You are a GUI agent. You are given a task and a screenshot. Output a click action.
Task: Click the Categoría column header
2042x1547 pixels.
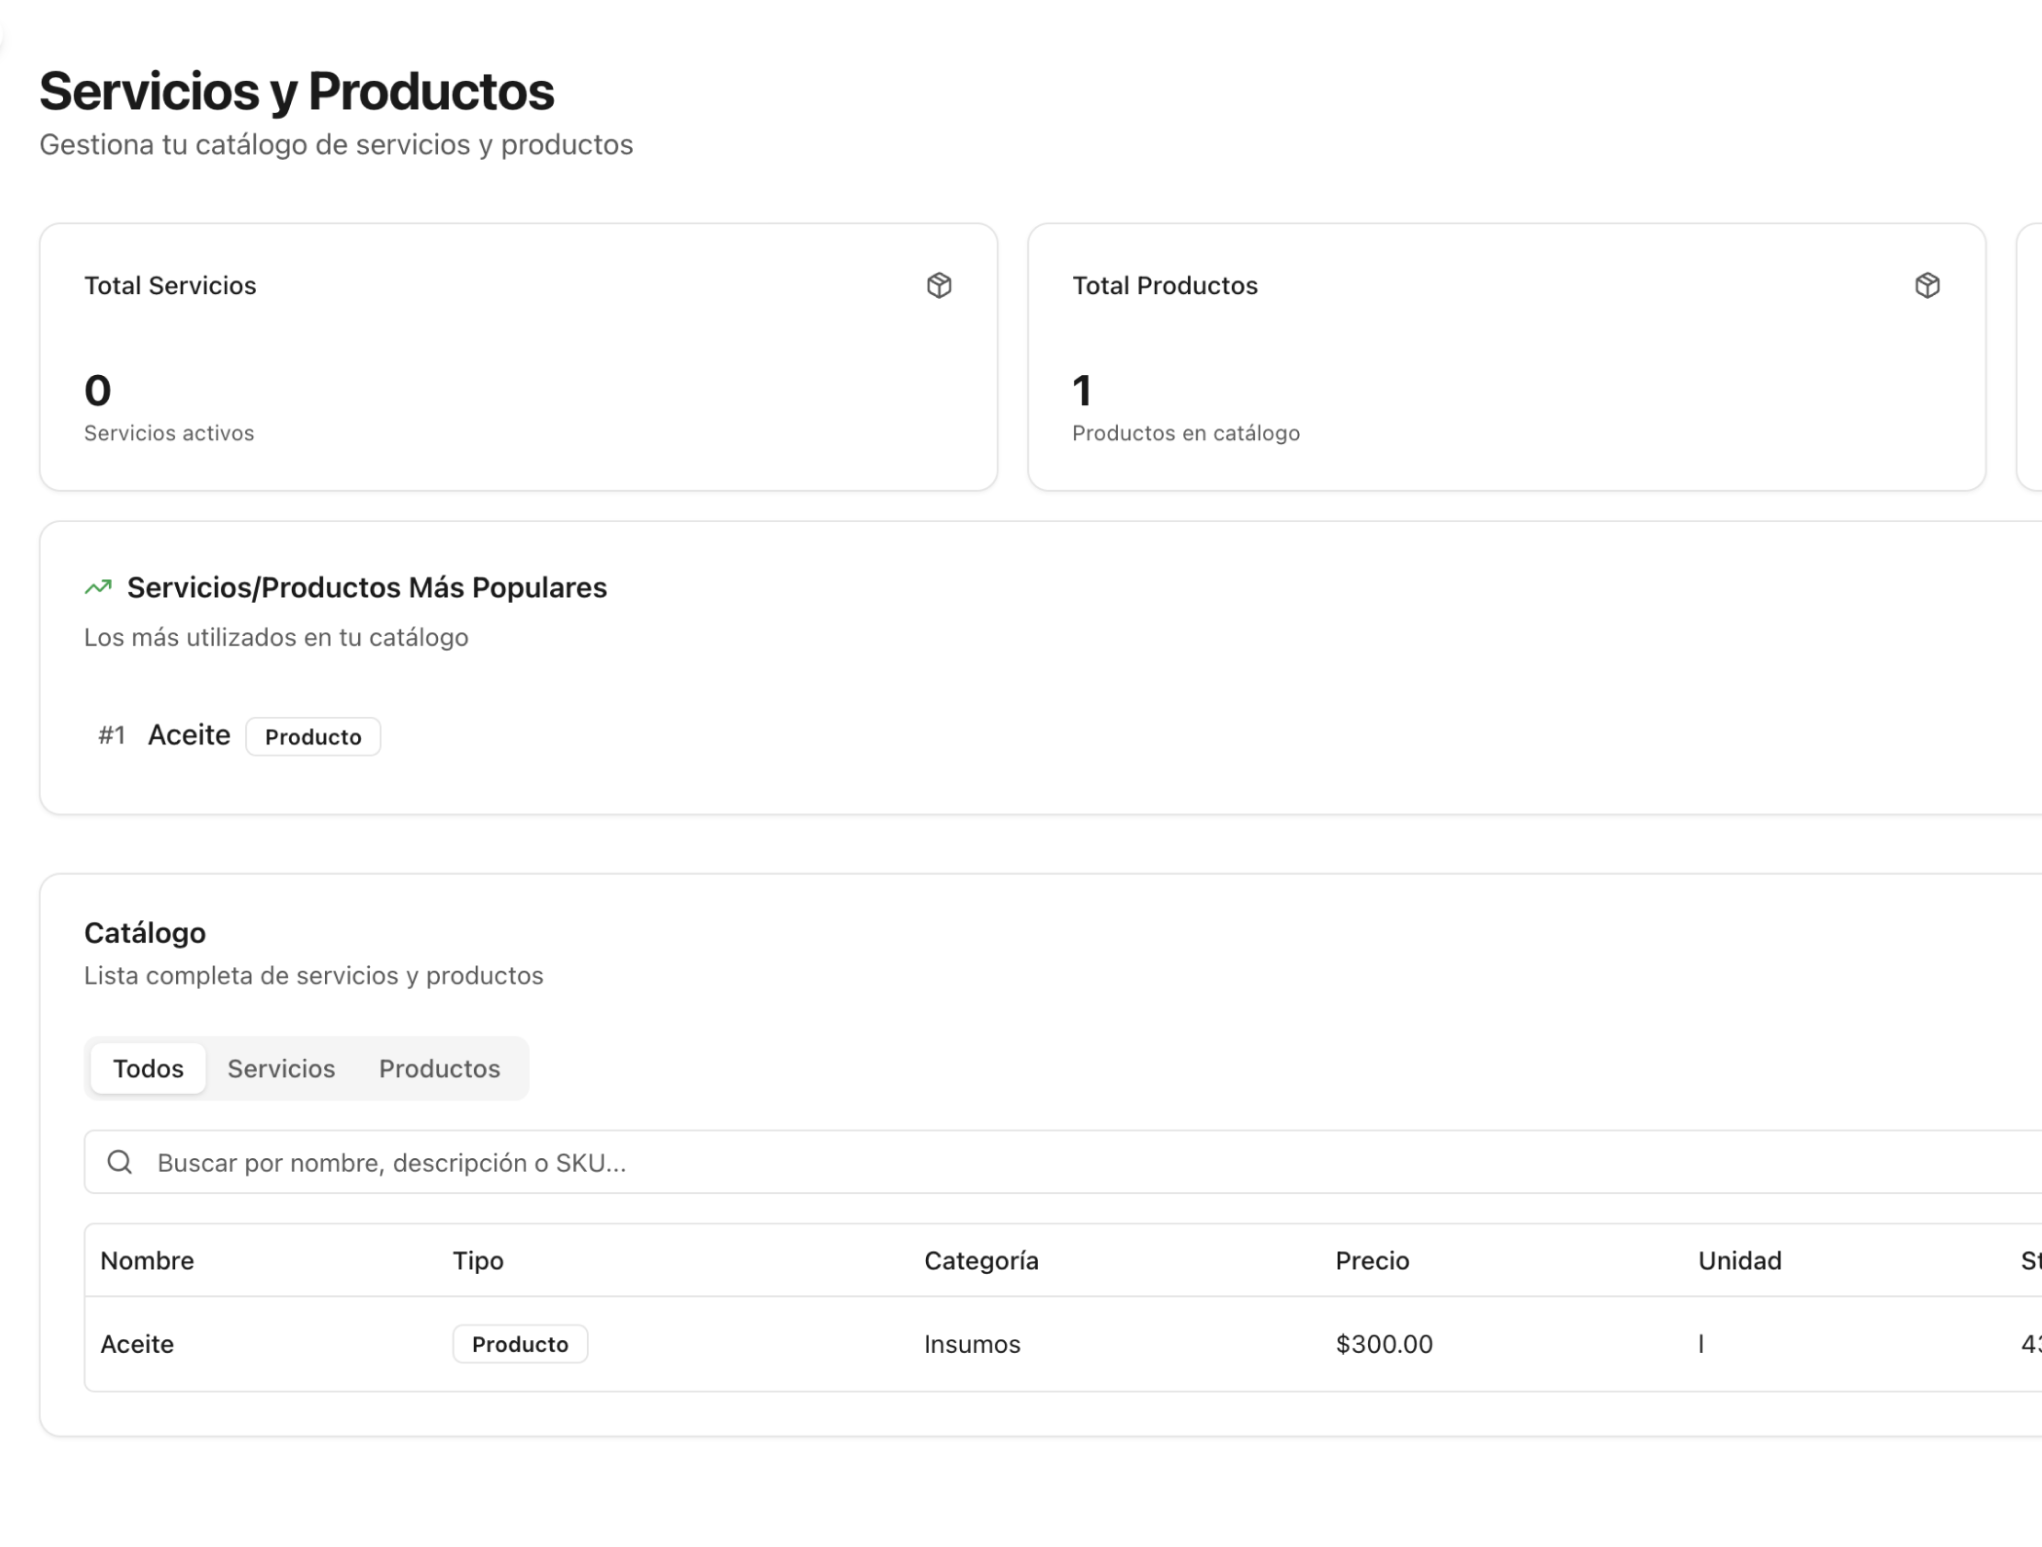tap(981, 1260)
